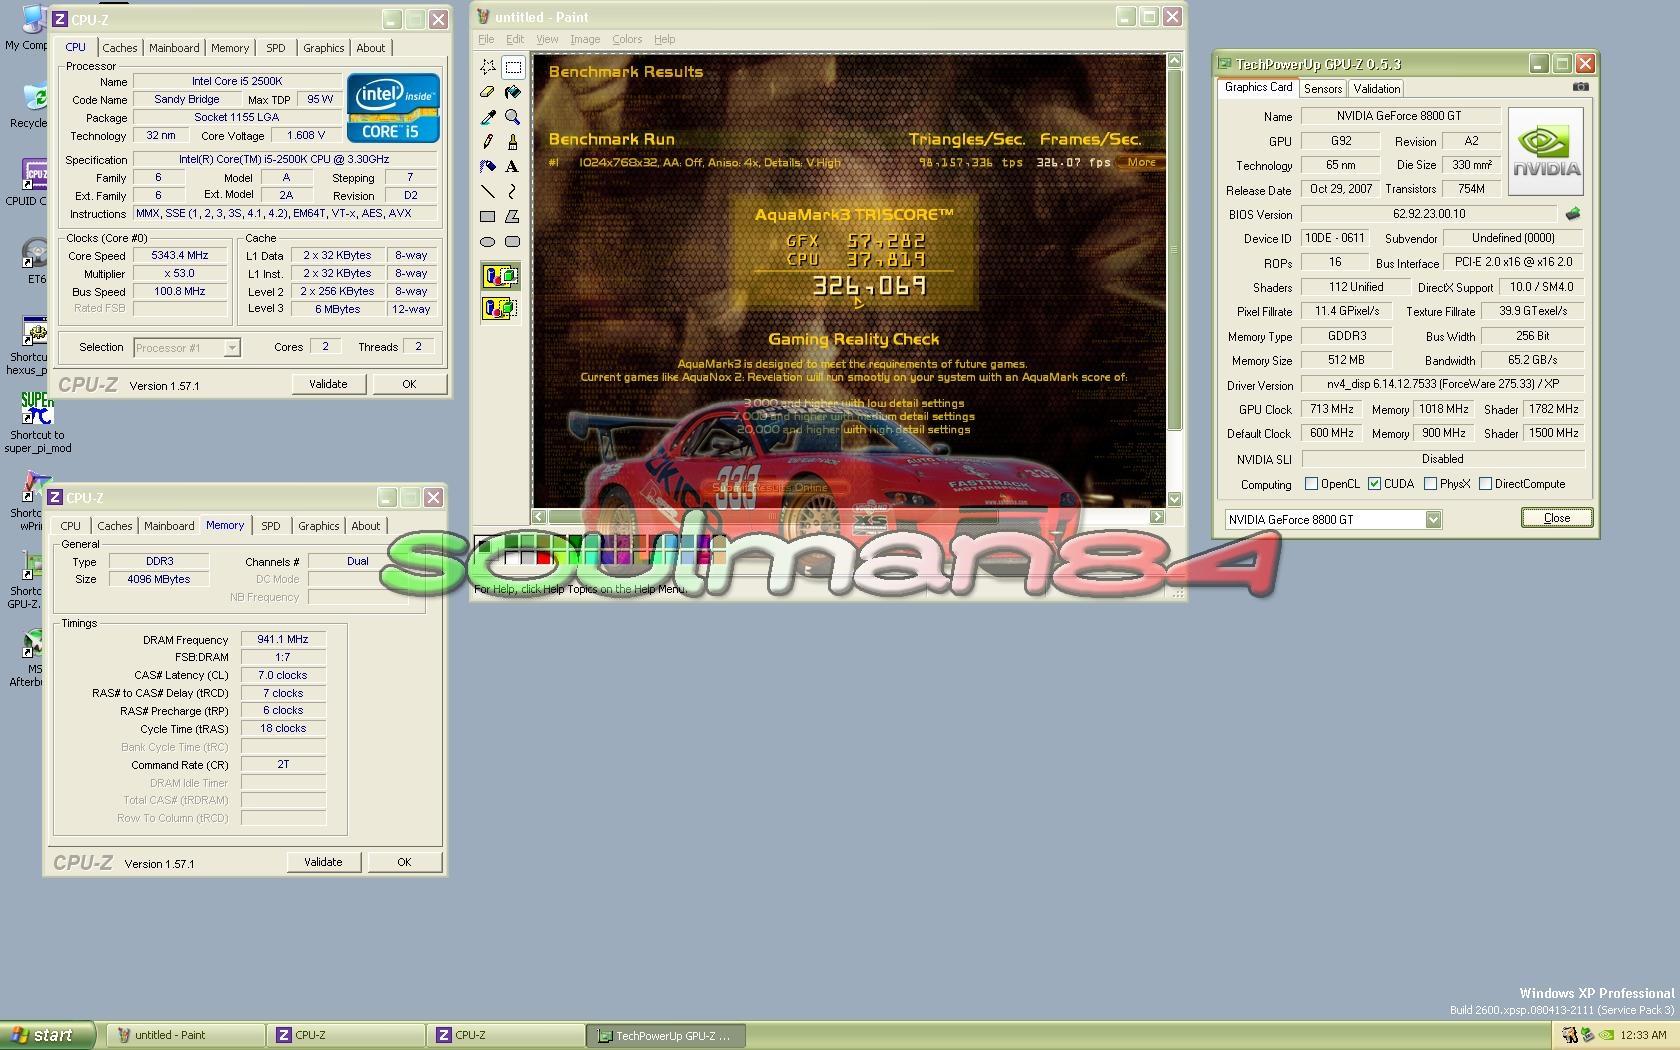The width and height of the screenshot is (1680, 1050).
Task: Click OK in the memory CPU-Z window
Action: 404,862
